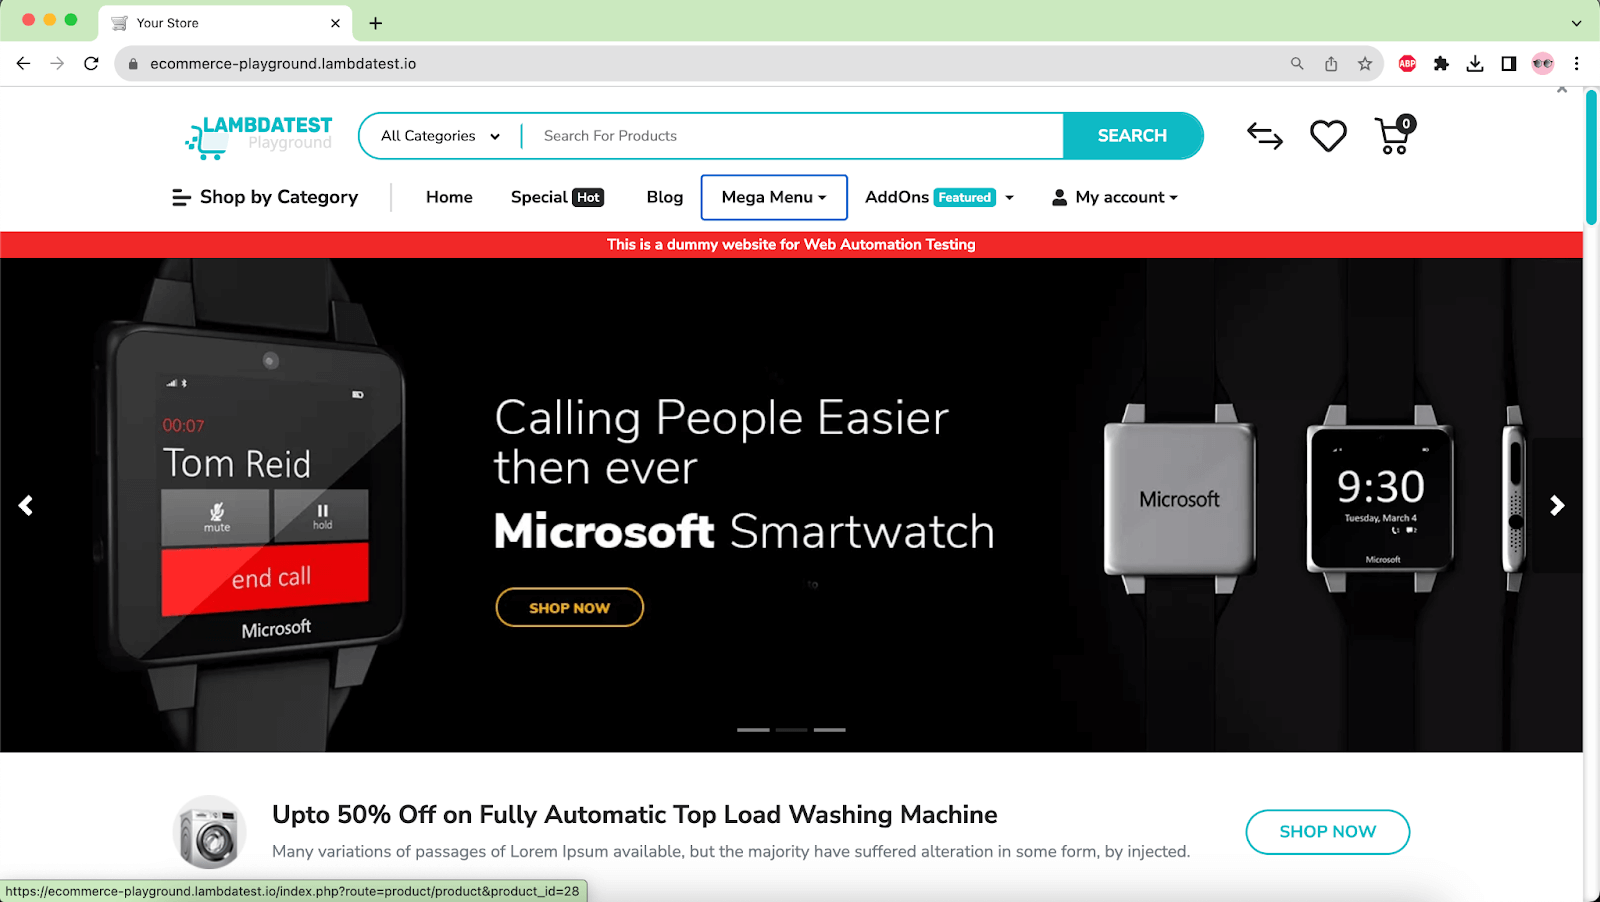Bookmark this page with the star

click(x=1365, y=64)
